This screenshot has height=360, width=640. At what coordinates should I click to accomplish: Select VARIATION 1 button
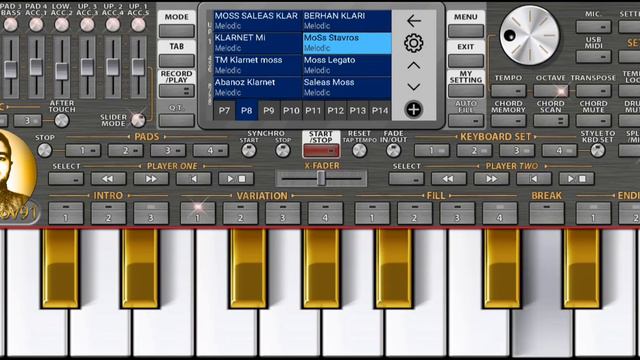tap(198, 213)
